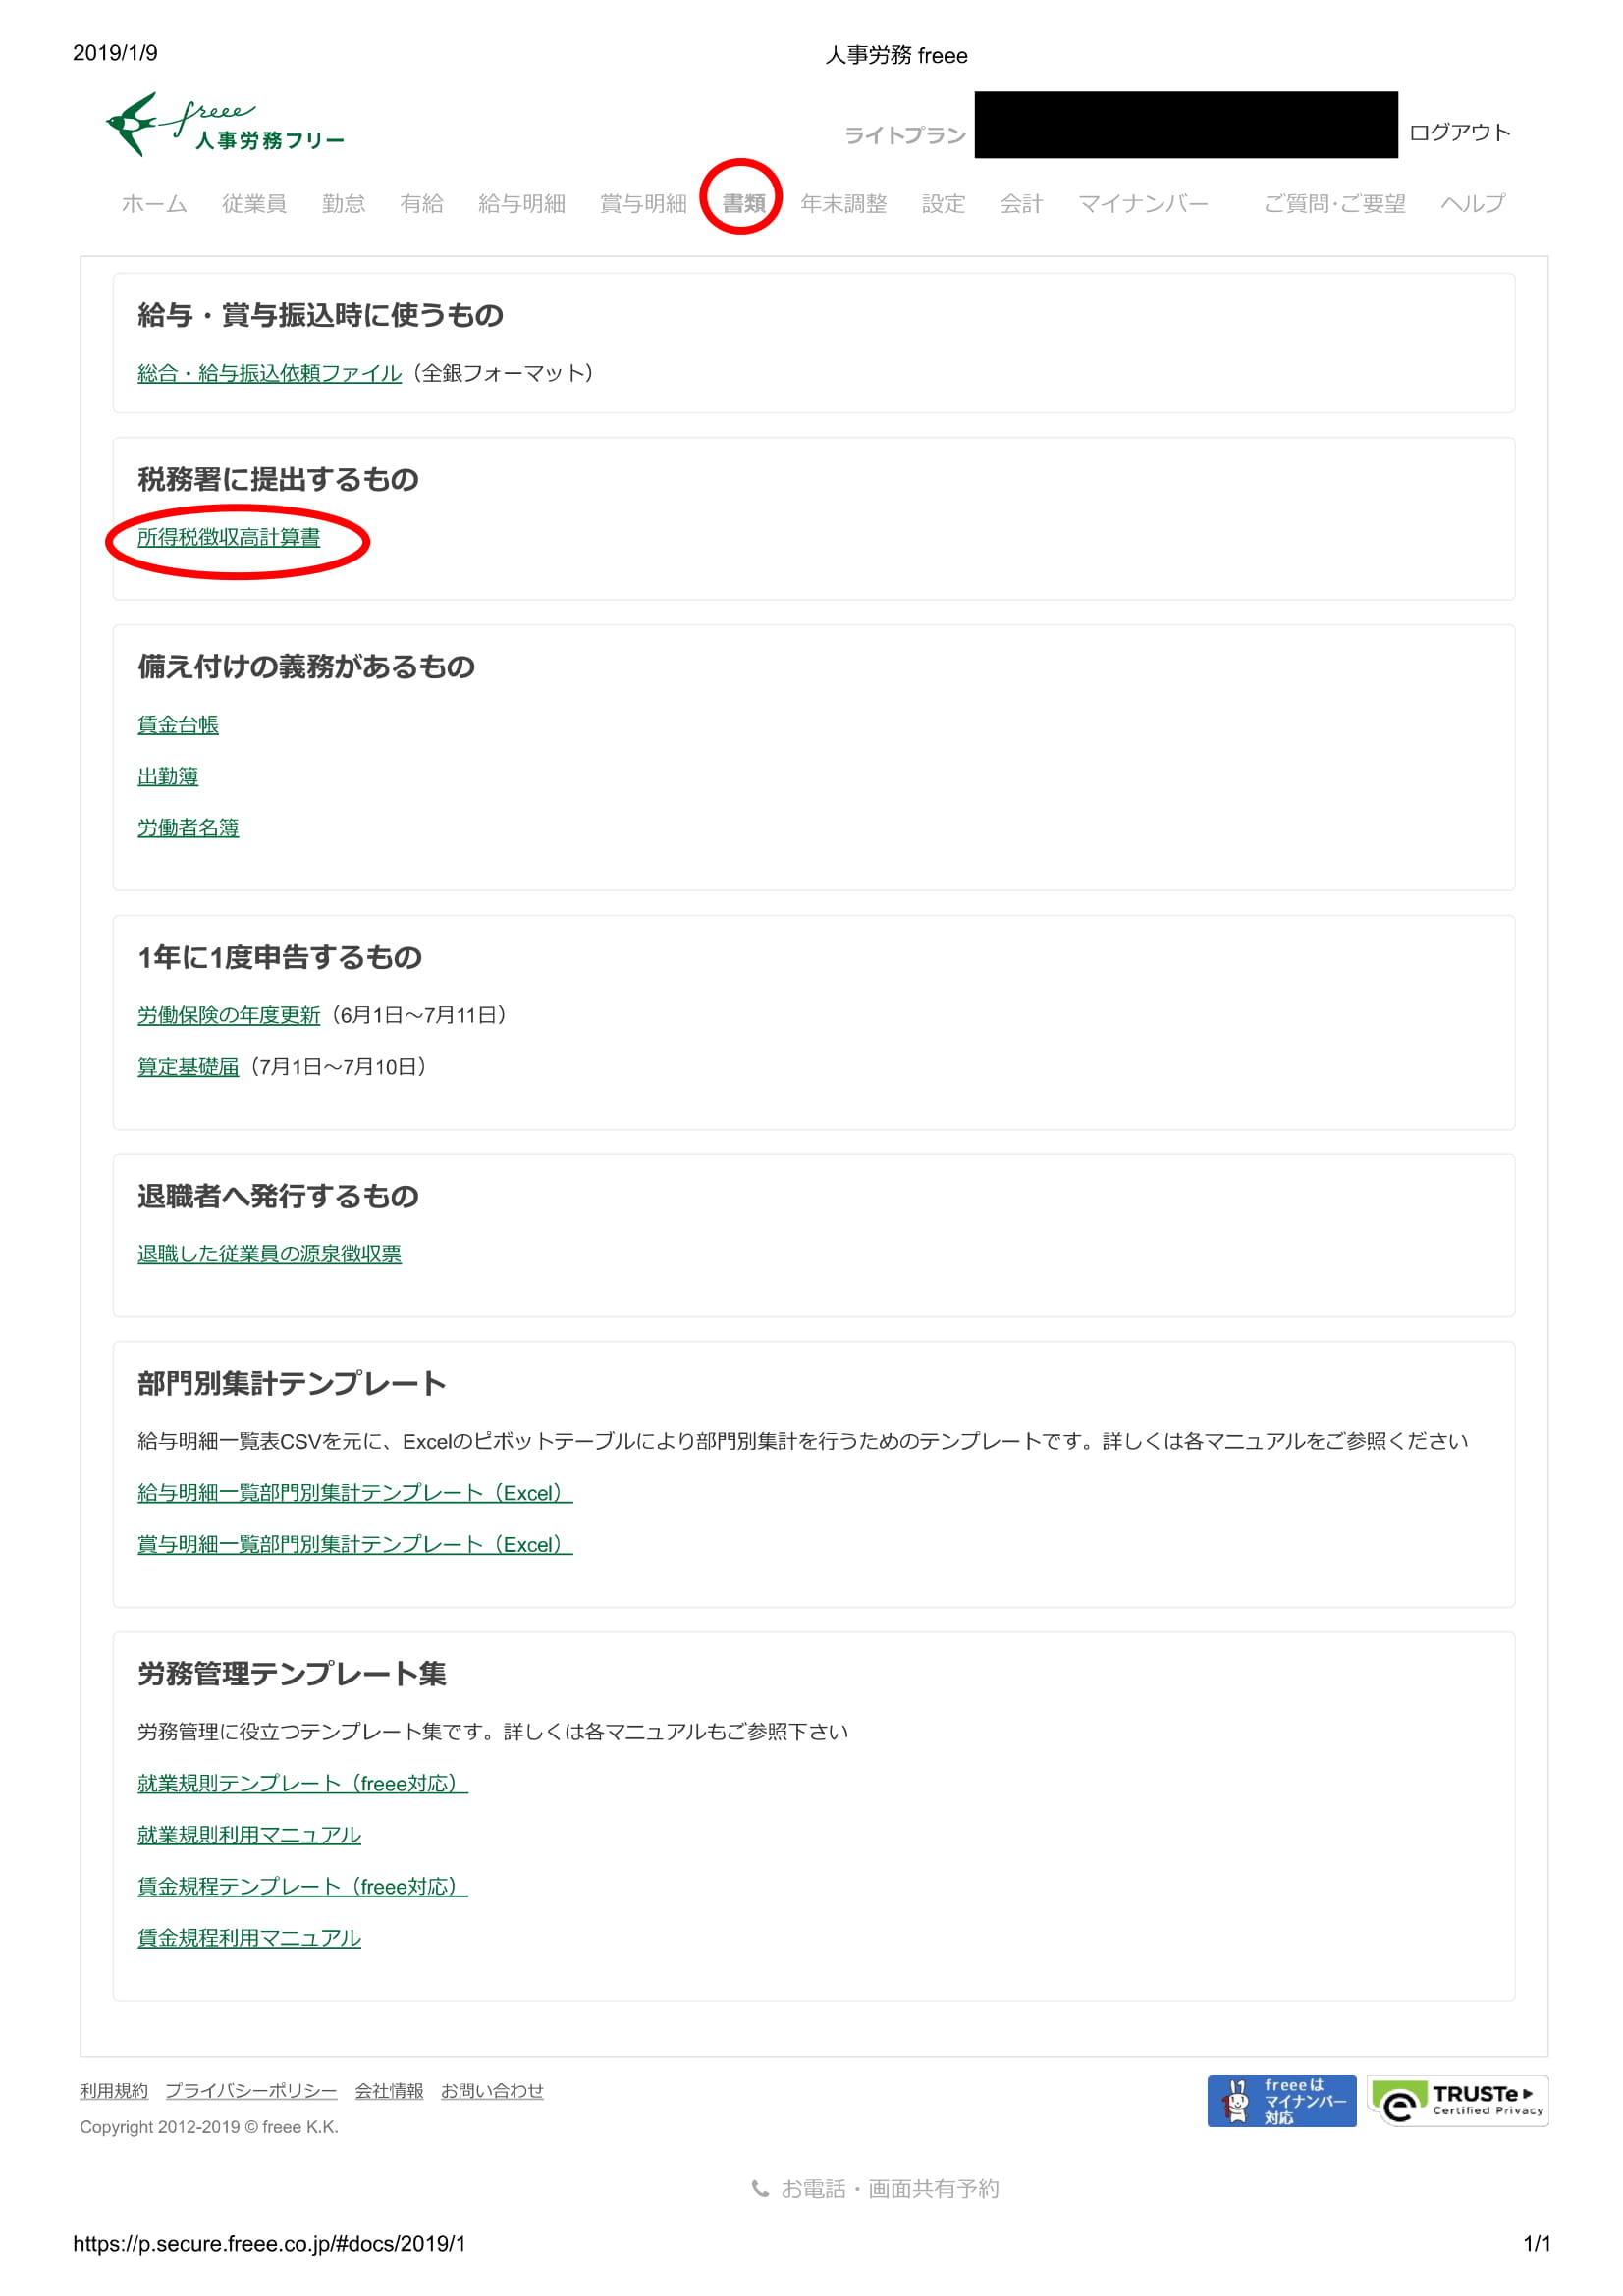The height and width of the screenshot is (2296, 1623).
Task: Click the ログアウト link
Action: point(1459,133)
